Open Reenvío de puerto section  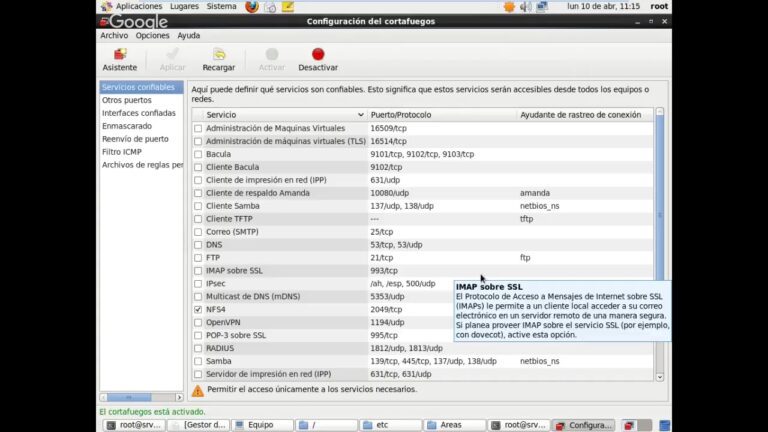(x=142, y=139)
